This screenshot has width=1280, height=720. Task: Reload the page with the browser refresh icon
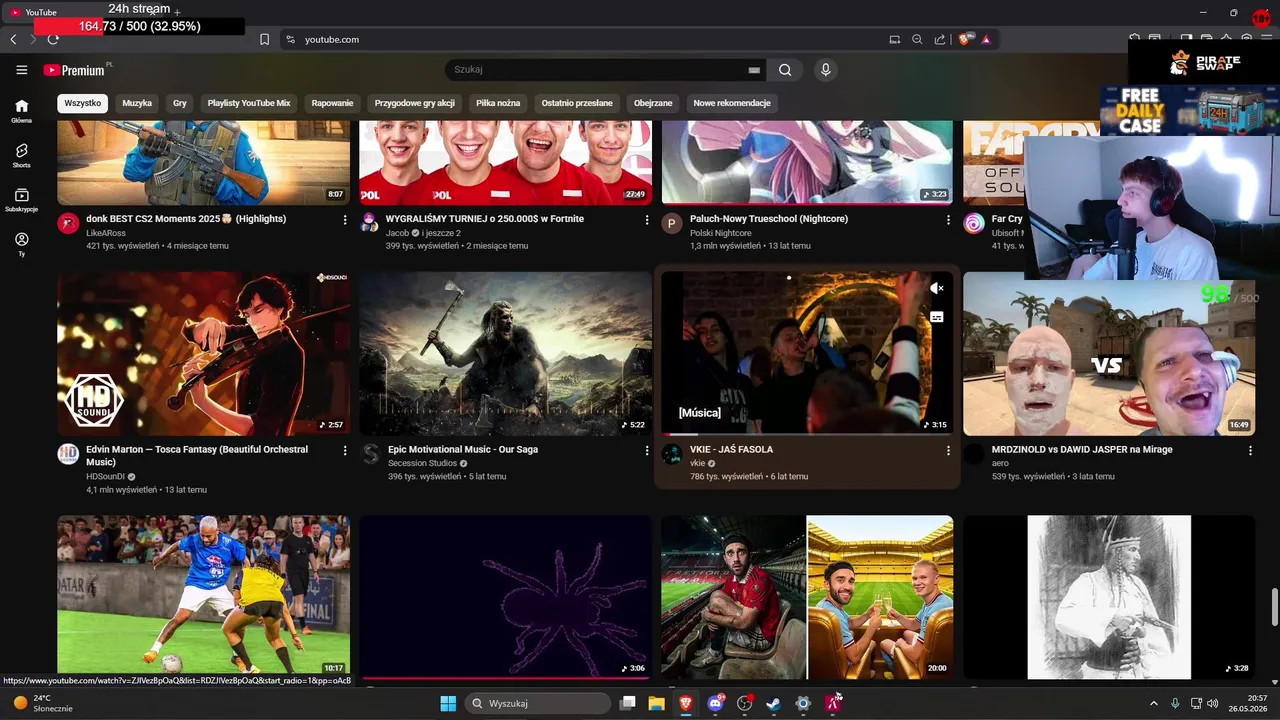(x=53, y=39)
